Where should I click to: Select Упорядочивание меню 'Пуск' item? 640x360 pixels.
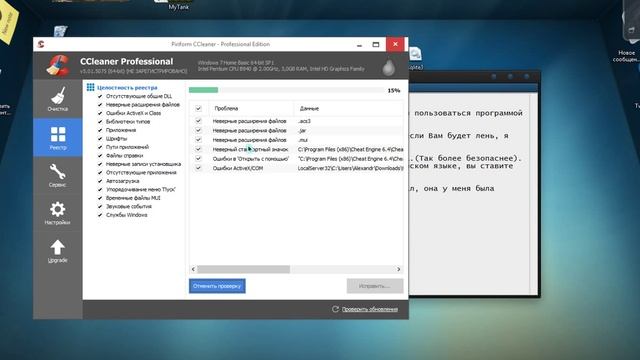point(141,189)
